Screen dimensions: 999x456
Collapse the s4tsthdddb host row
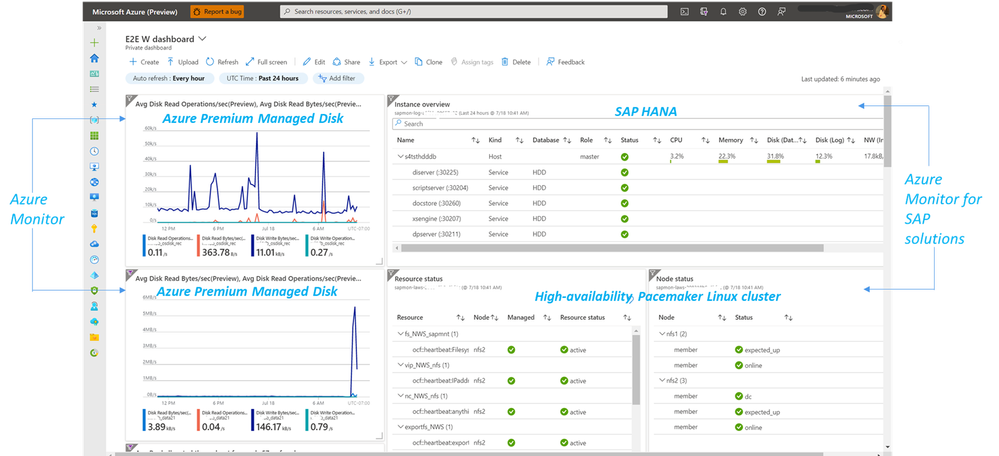pos(400,157)
